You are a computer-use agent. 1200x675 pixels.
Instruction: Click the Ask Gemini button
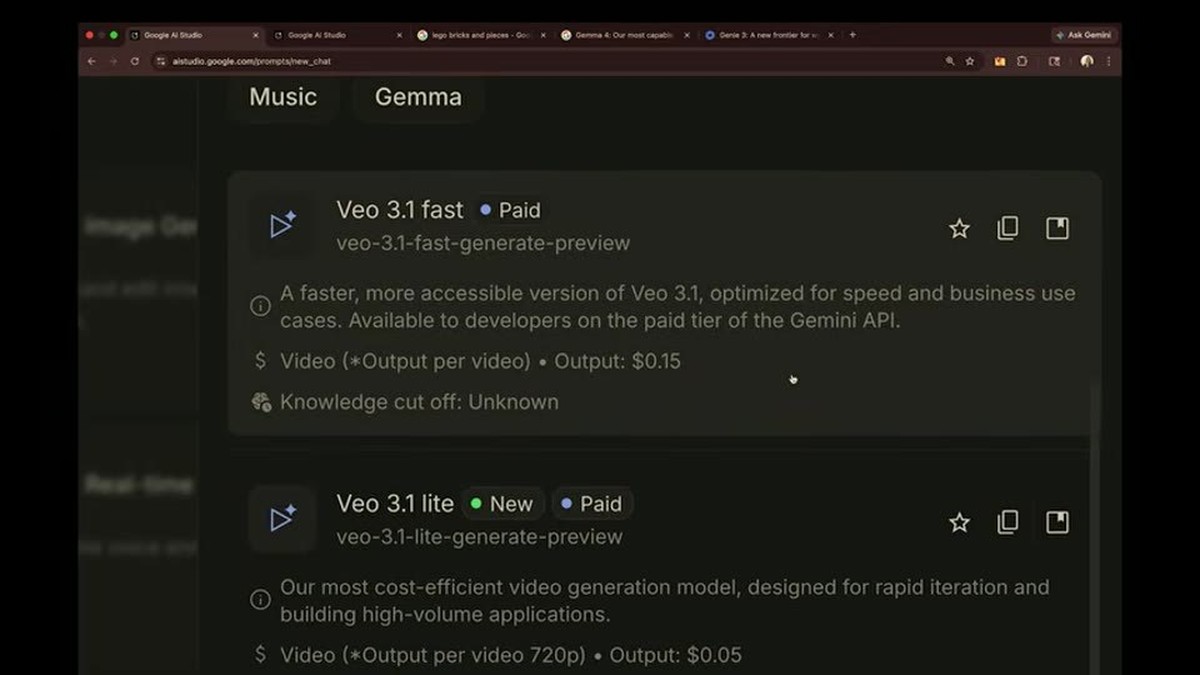tap(1083, 35)
